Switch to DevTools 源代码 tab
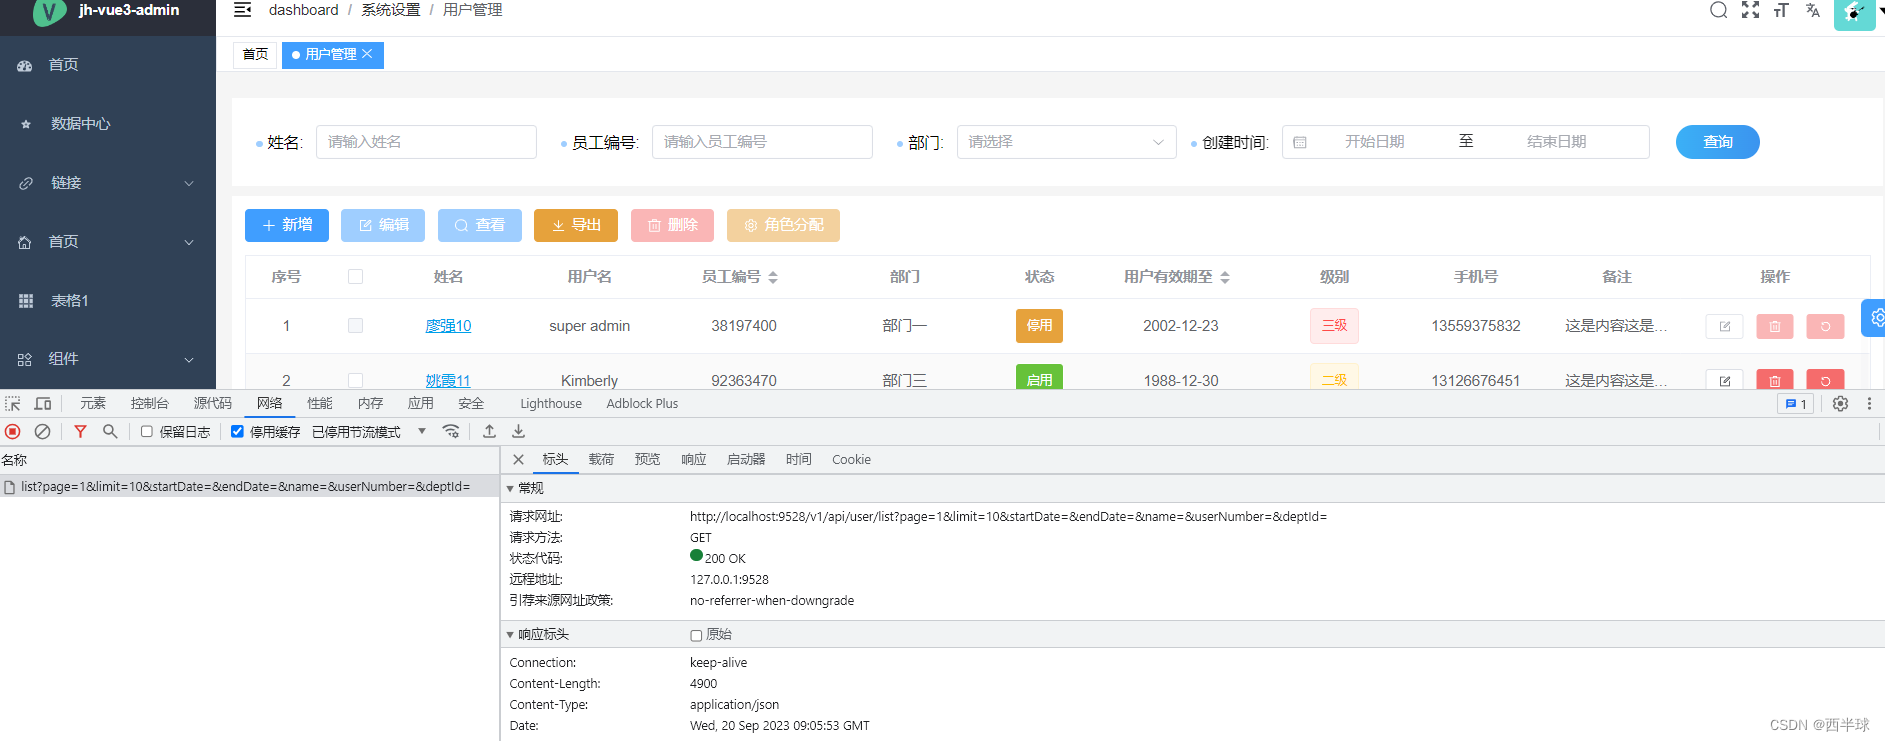This screenshot has height=741, width=1885. 212,404
